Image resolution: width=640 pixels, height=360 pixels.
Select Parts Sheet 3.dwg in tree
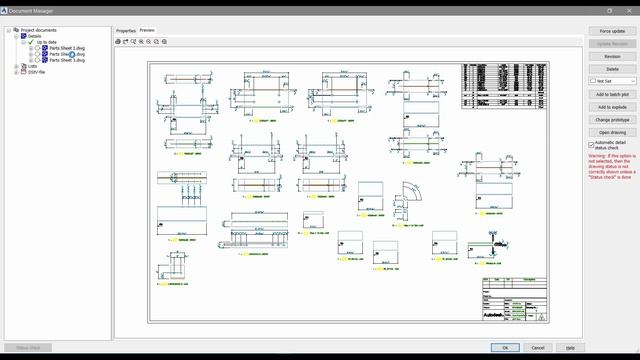pyautogui.click(x=67, y=60)
